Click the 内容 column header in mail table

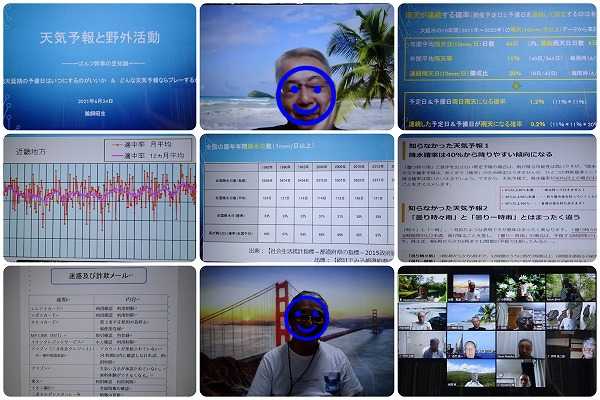[131, 300]
